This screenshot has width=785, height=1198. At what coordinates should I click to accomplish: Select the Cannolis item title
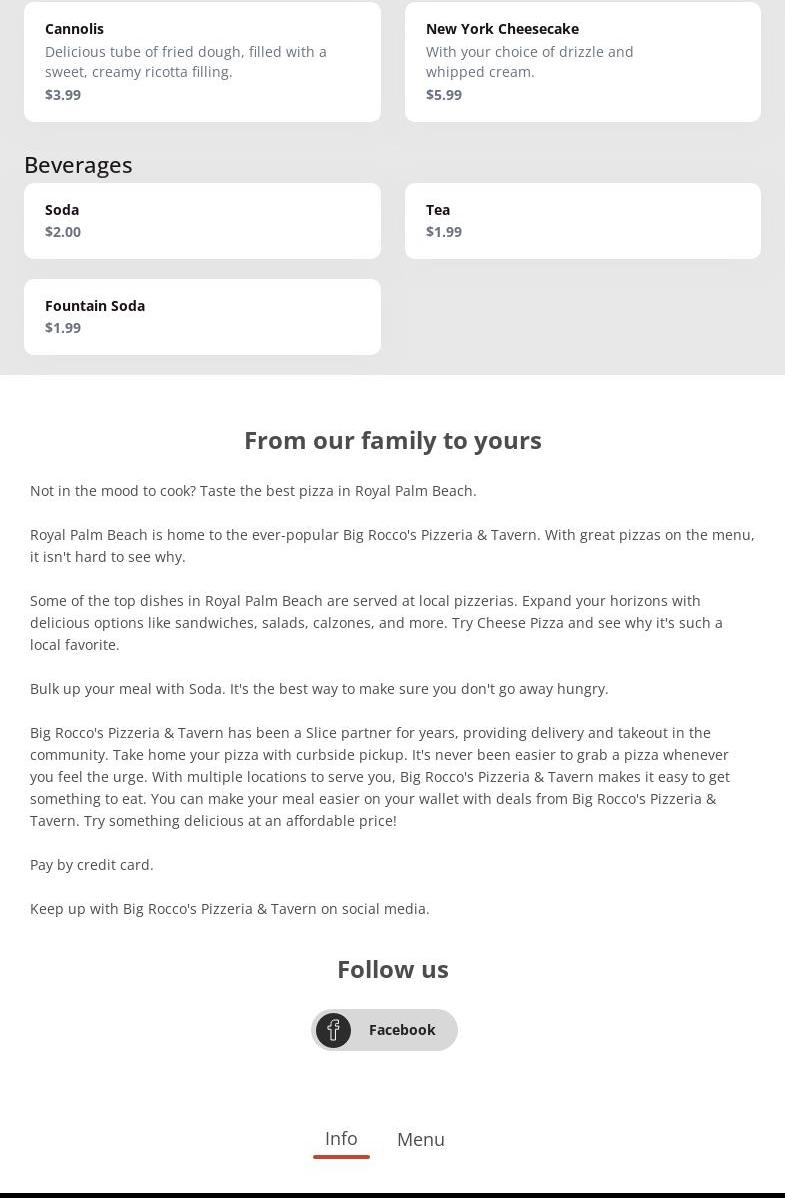pyautogui.click(x=74, y=29)
